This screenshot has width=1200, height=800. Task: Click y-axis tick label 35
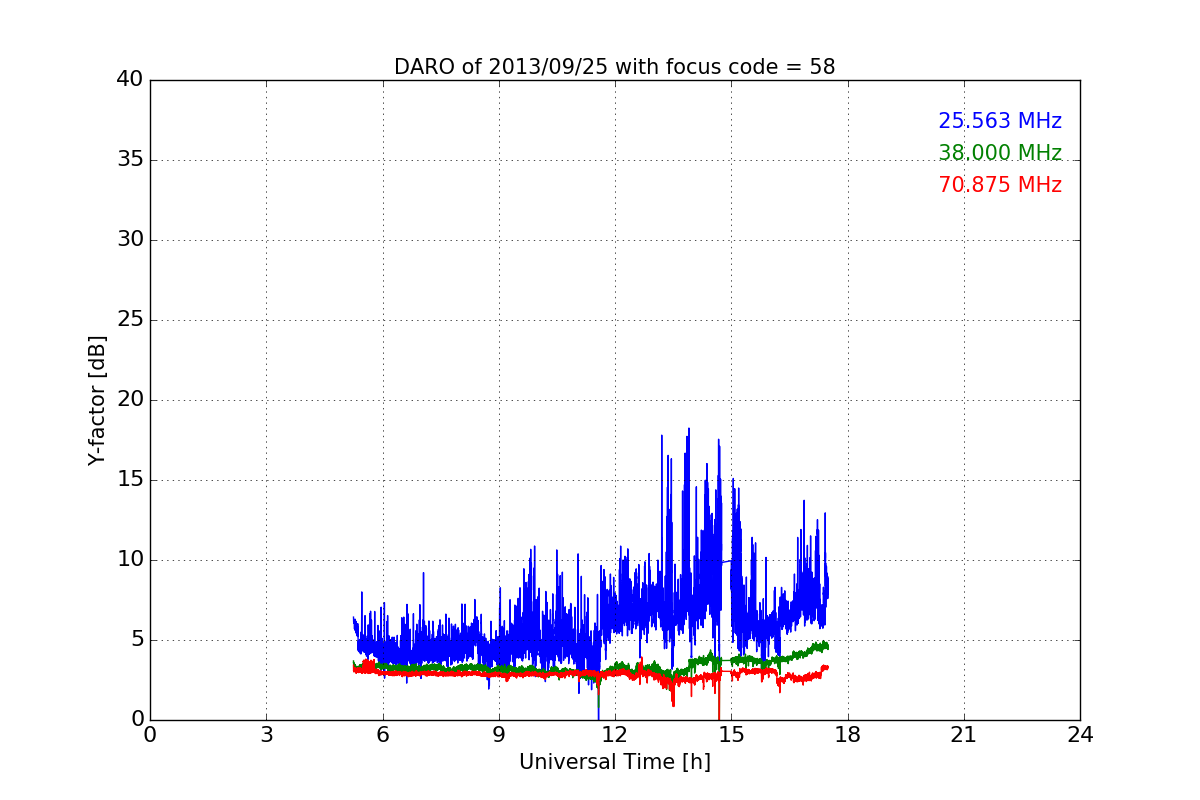(130, 160)
